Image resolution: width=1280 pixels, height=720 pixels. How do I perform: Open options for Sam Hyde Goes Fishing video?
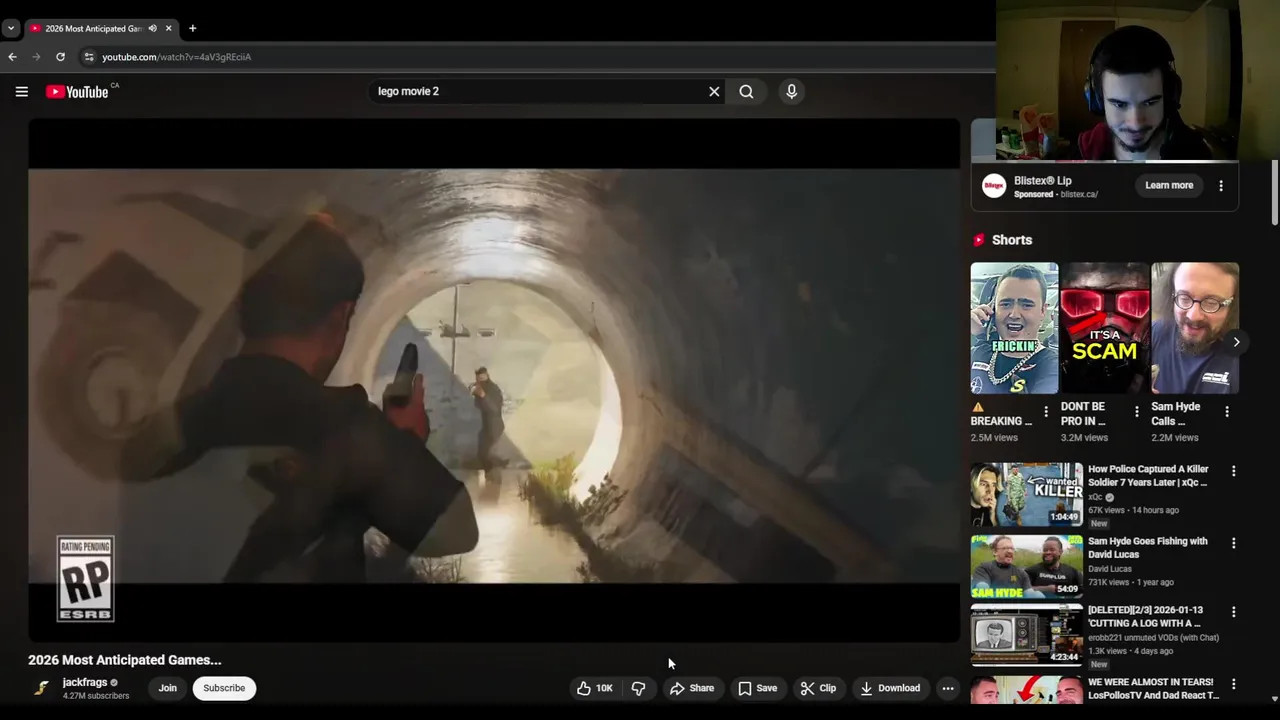[x=1233, y=543]
